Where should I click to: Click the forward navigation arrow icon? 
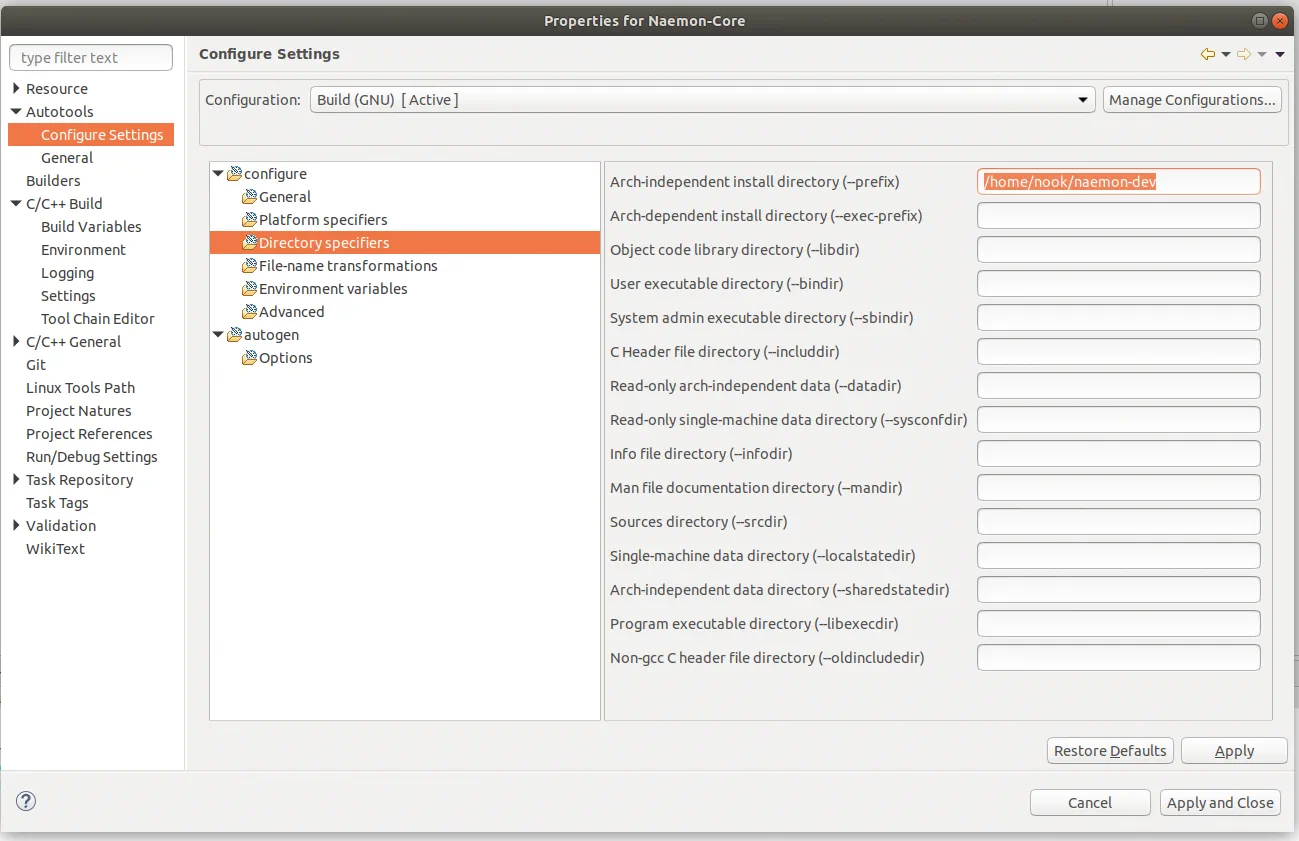[x=1244, y=54]
